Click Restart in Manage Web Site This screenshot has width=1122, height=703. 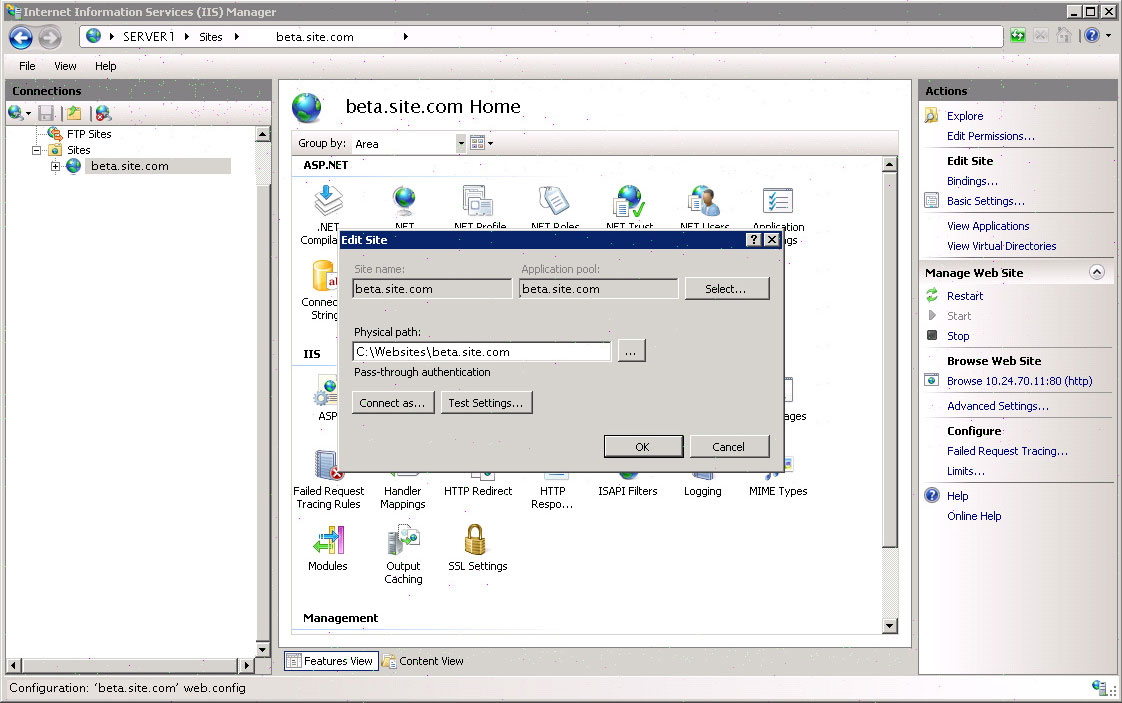pos(965,296)
